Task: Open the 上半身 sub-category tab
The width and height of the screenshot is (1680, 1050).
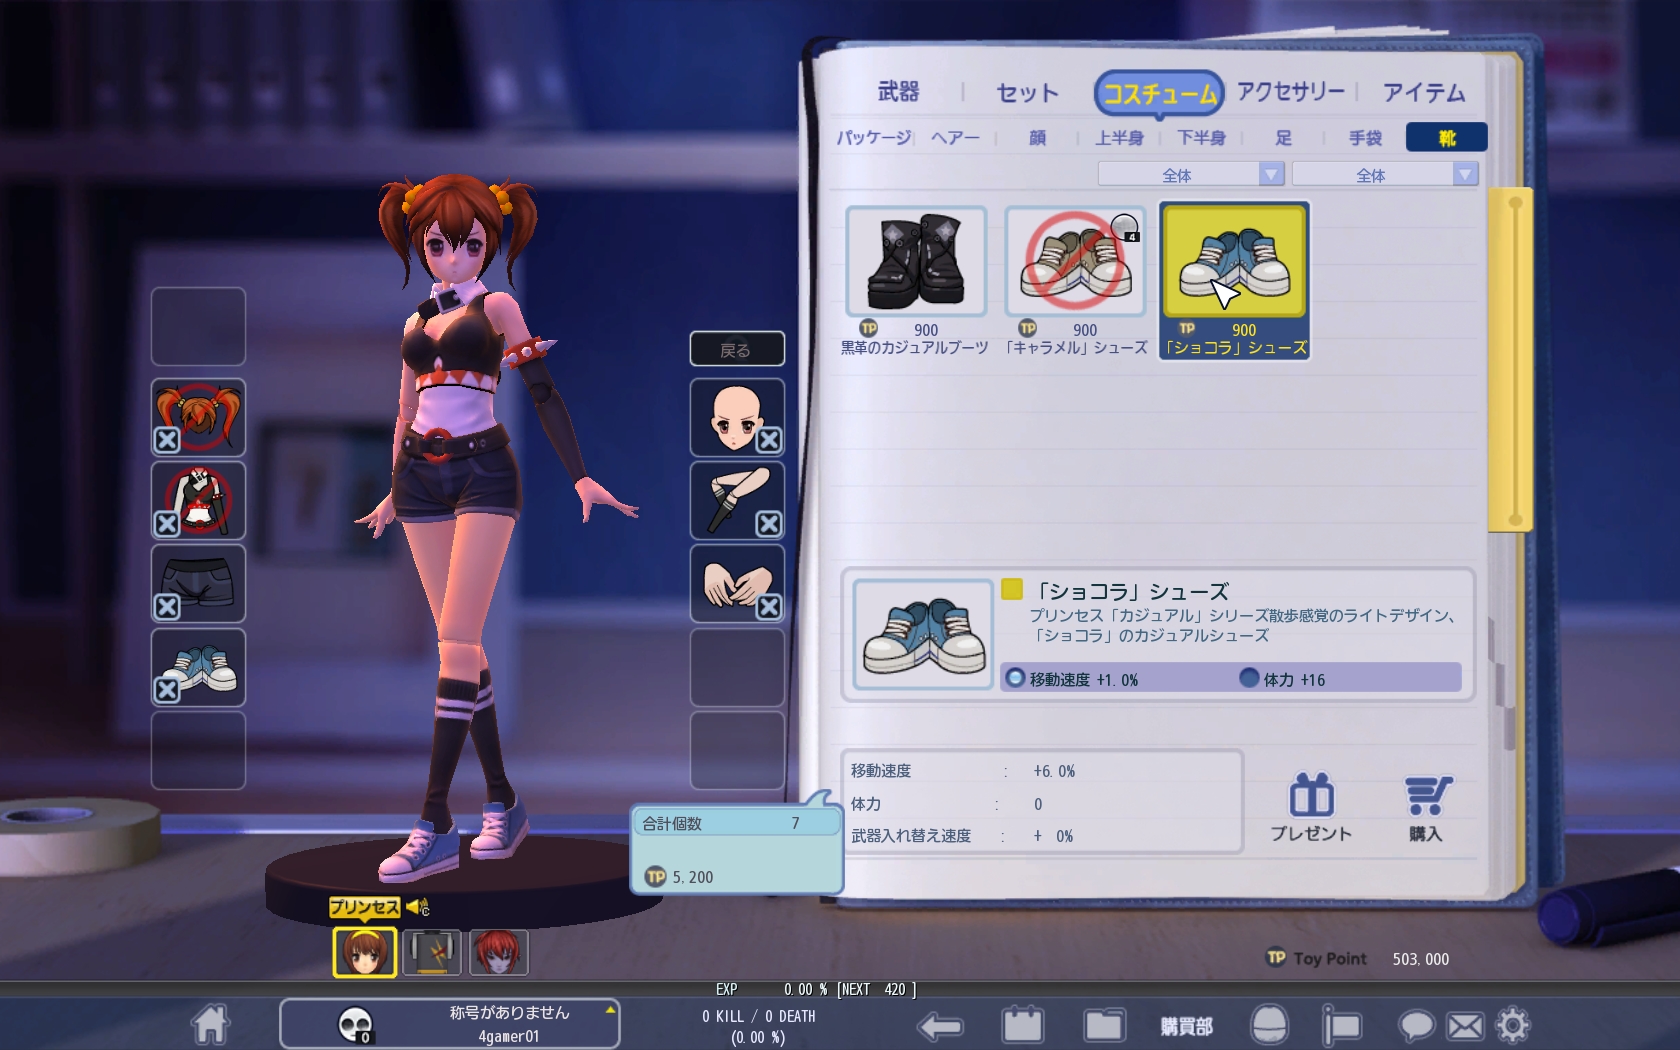Action: coord(1119,138)
